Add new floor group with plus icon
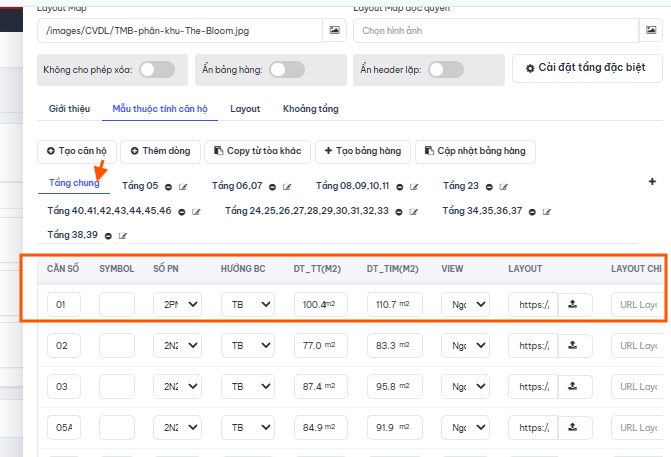The height and width of the screenshot is (457, 671). (x=652, y=182)
